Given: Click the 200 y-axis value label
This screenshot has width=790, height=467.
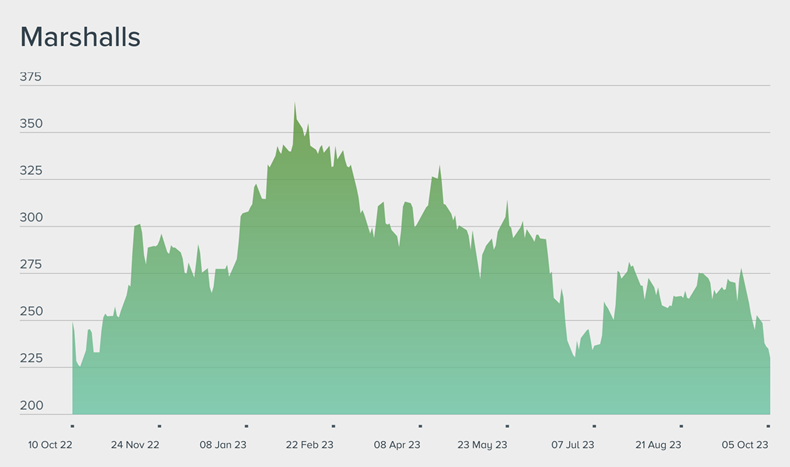Looking at the screenshot, I should pyautogui.click(x=31, y=406).
